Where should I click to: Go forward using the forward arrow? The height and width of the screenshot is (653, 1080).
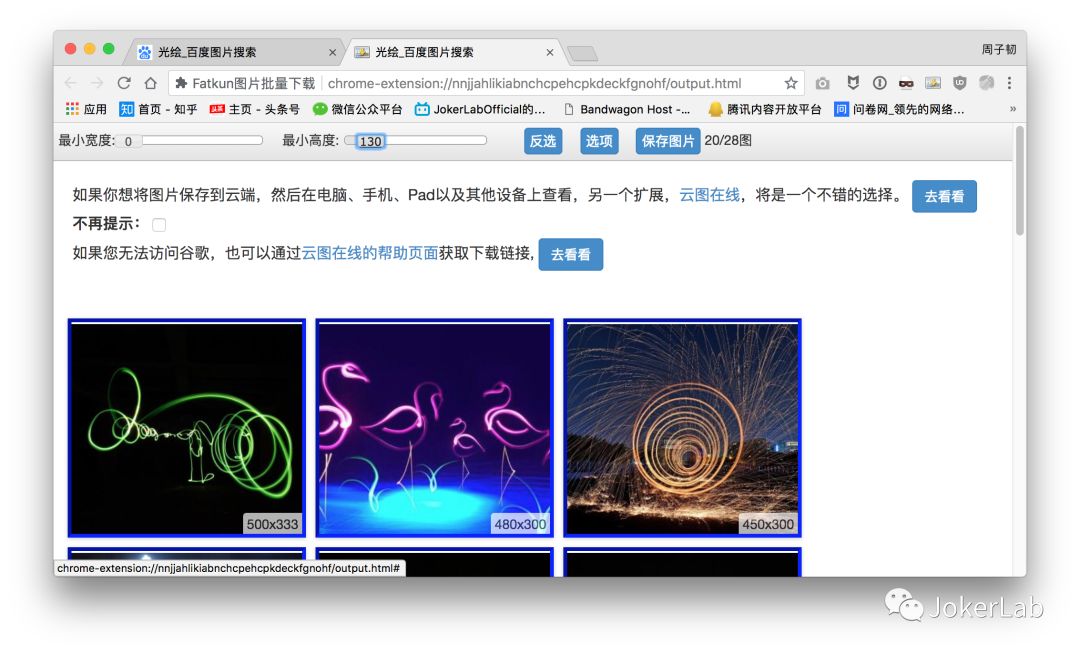97,83
